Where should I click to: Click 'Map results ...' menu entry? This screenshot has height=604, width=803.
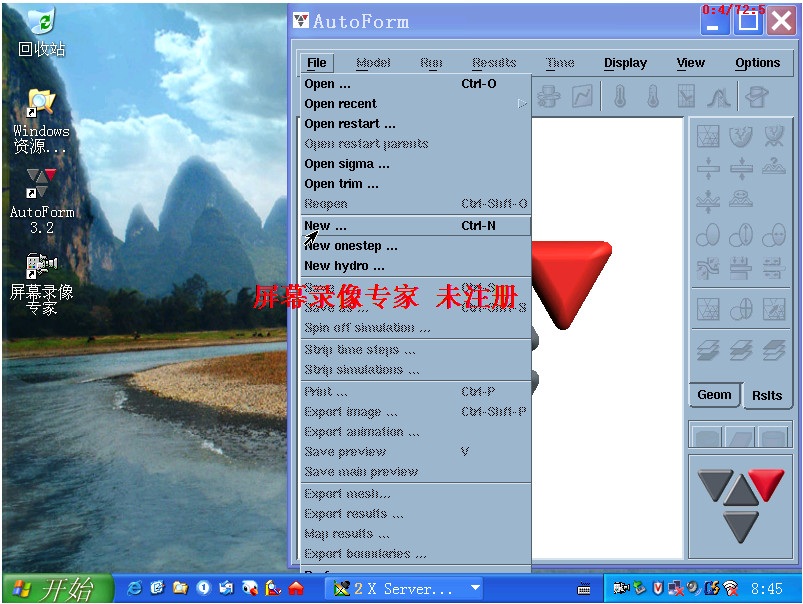415,534
